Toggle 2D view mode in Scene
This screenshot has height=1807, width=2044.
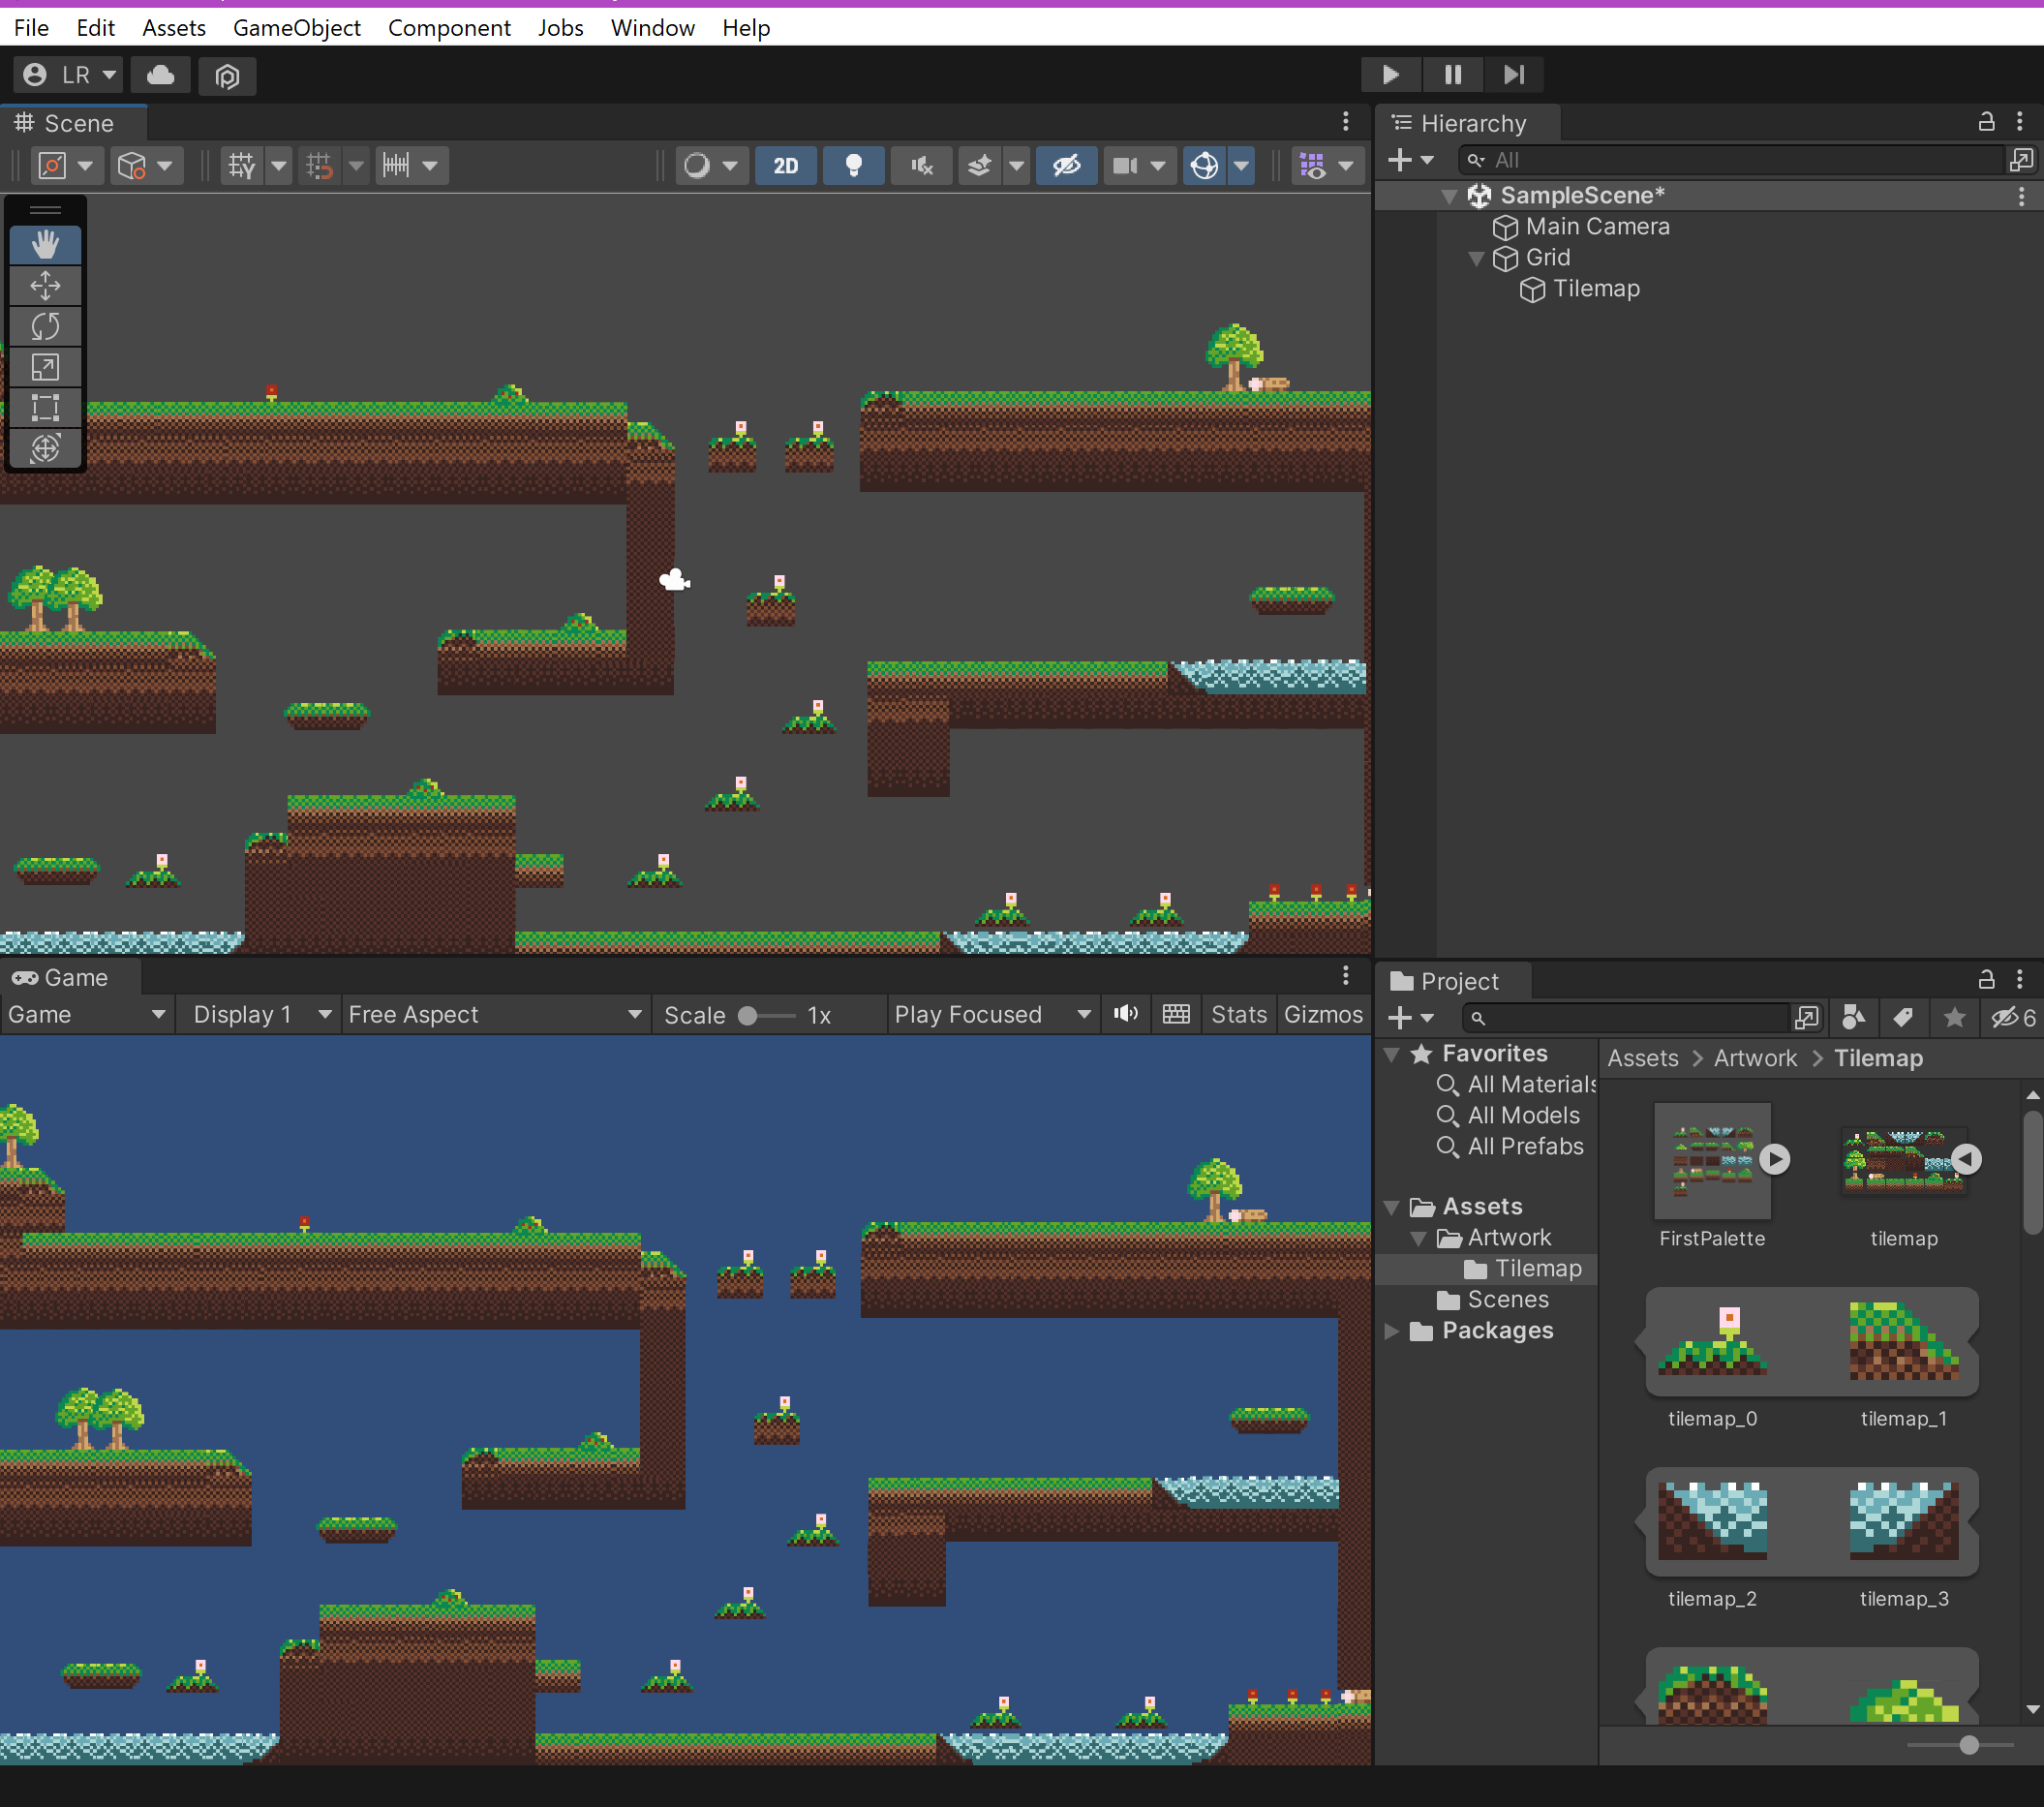click(x=786, y=165)
